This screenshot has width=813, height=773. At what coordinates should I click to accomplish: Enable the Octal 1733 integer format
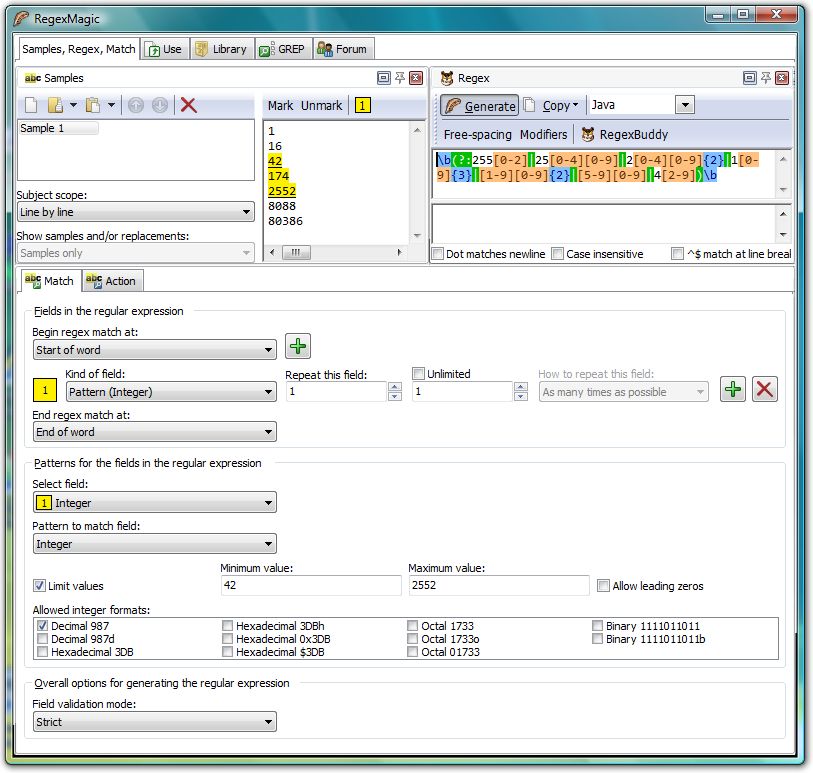click(x=412, y=624)
